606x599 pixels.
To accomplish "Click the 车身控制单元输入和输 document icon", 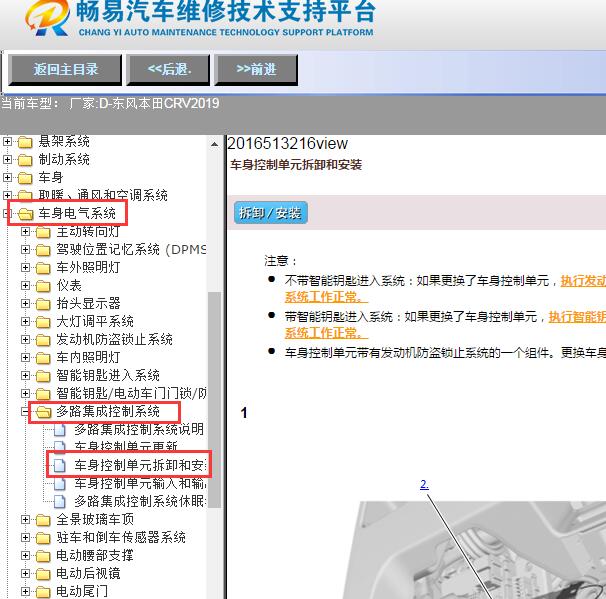I will [60, 483].
